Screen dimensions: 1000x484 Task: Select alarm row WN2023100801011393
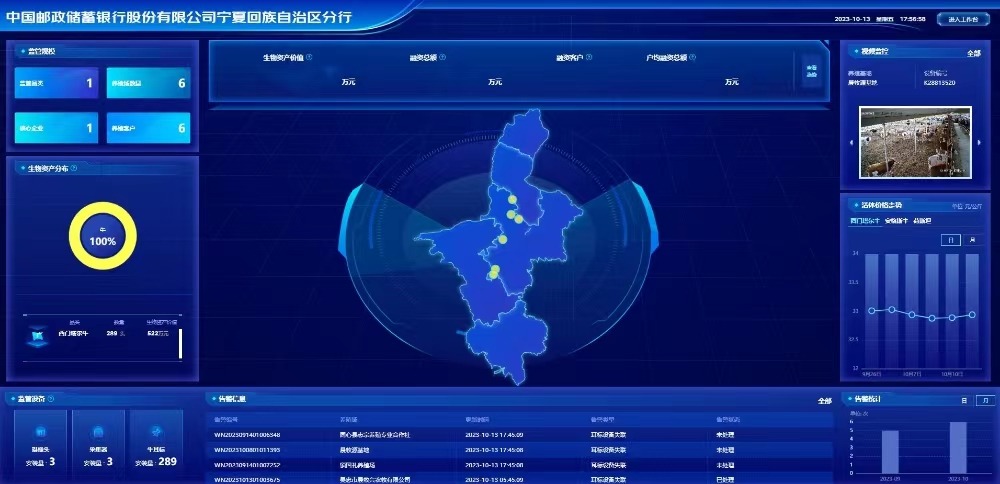pyautogui.click(x=520, y=450)
